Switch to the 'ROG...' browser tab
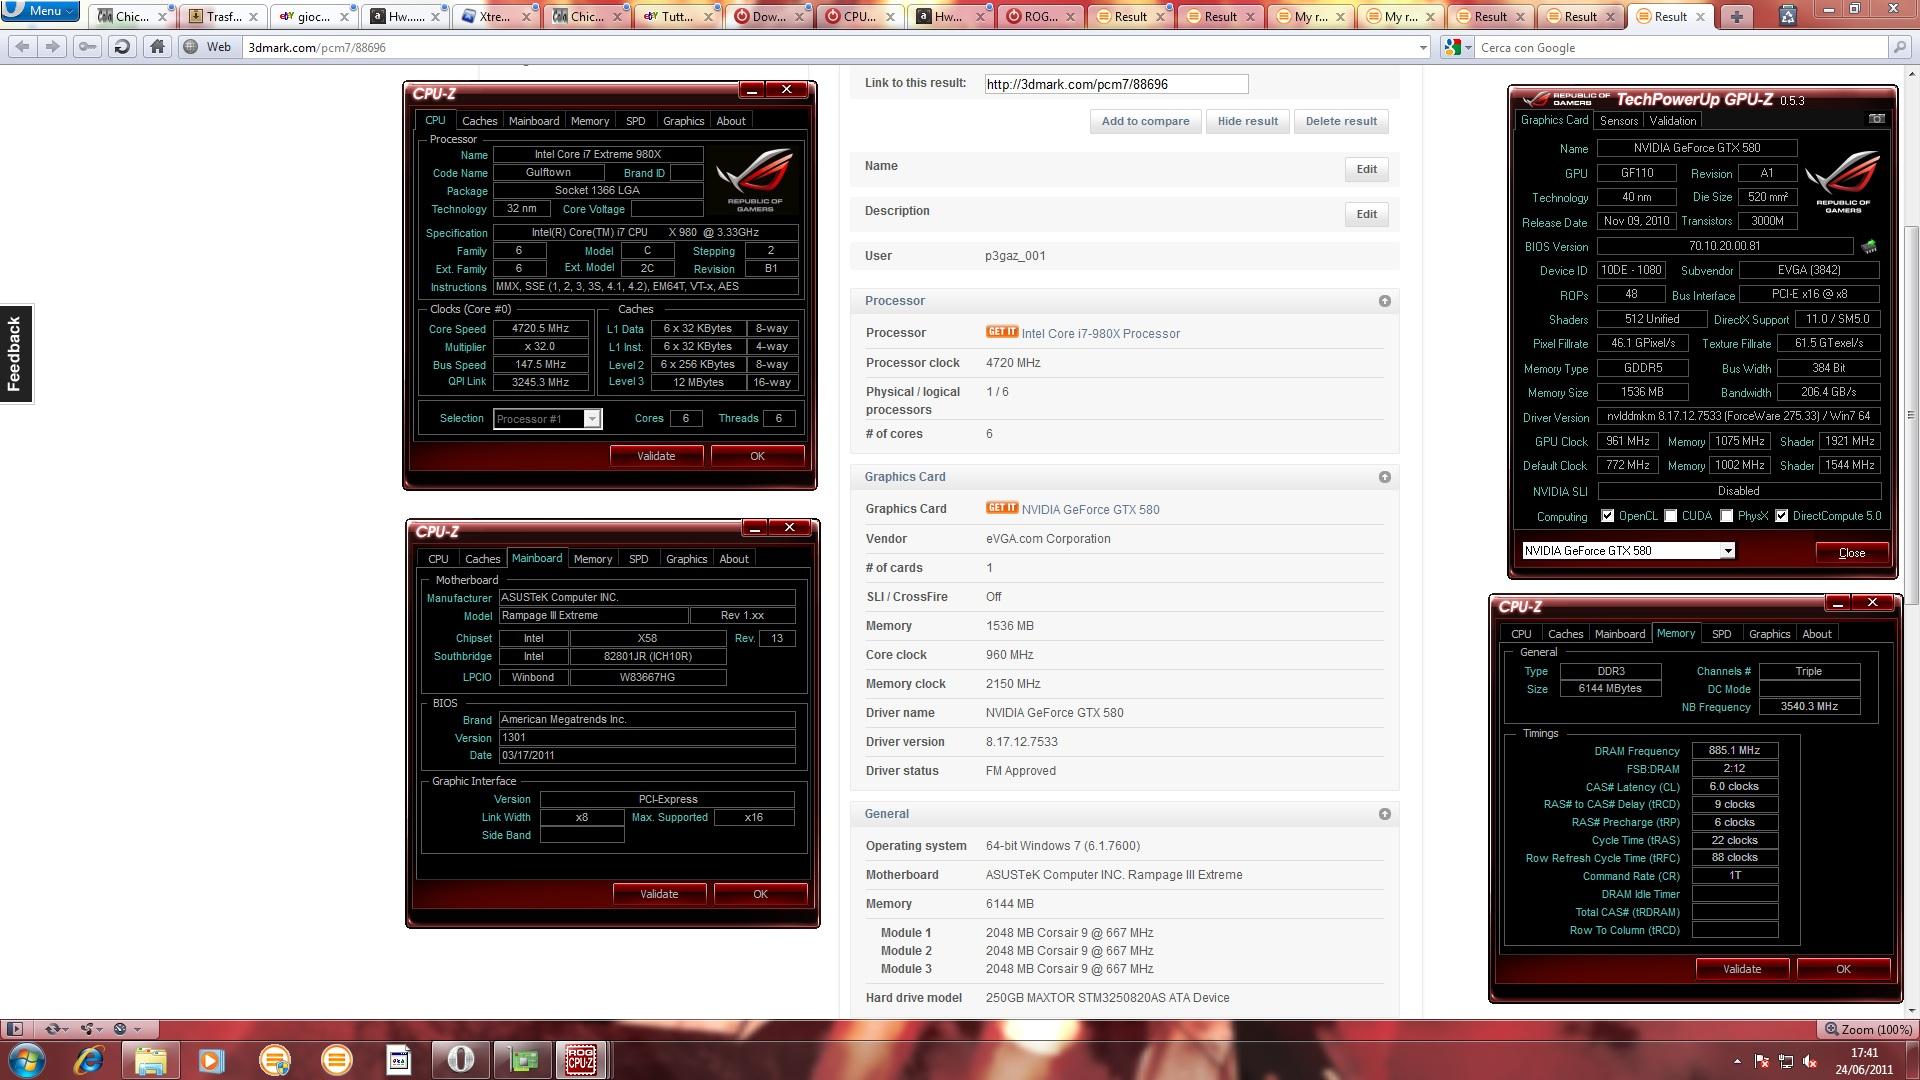 pos(1041,16)
